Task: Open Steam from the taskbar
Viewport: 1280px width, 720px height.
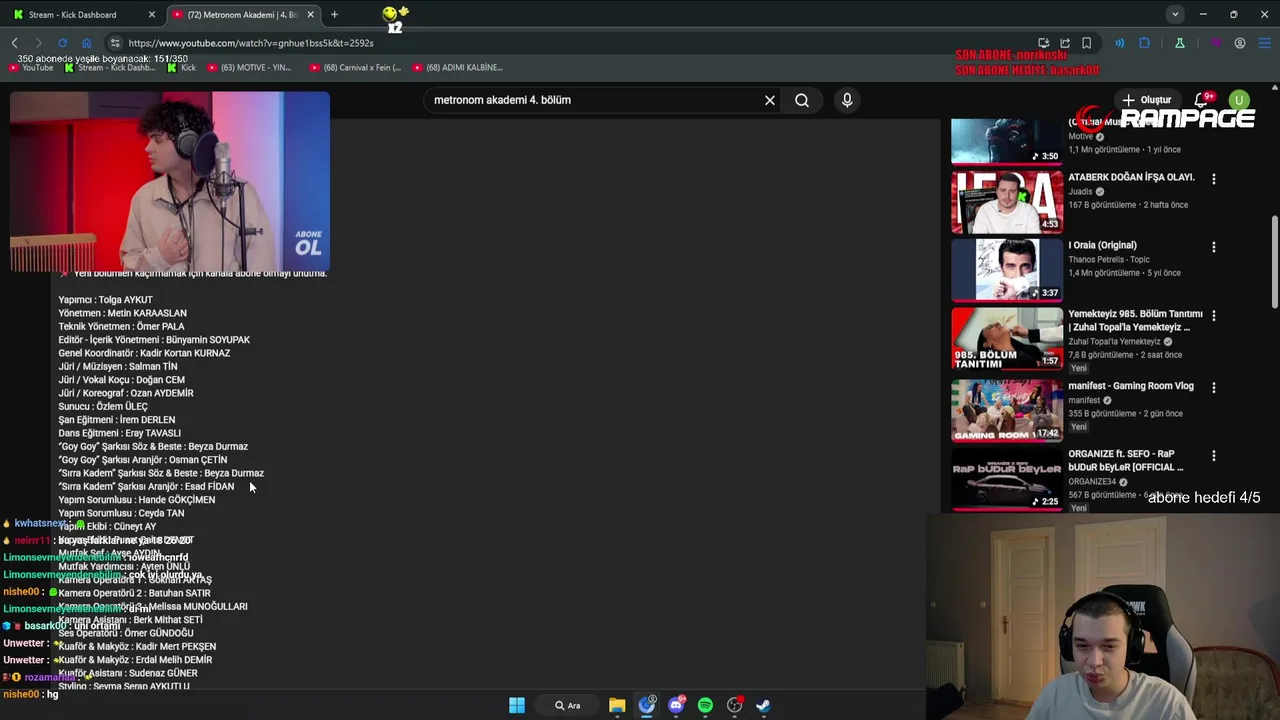Action: pos(763,705)
